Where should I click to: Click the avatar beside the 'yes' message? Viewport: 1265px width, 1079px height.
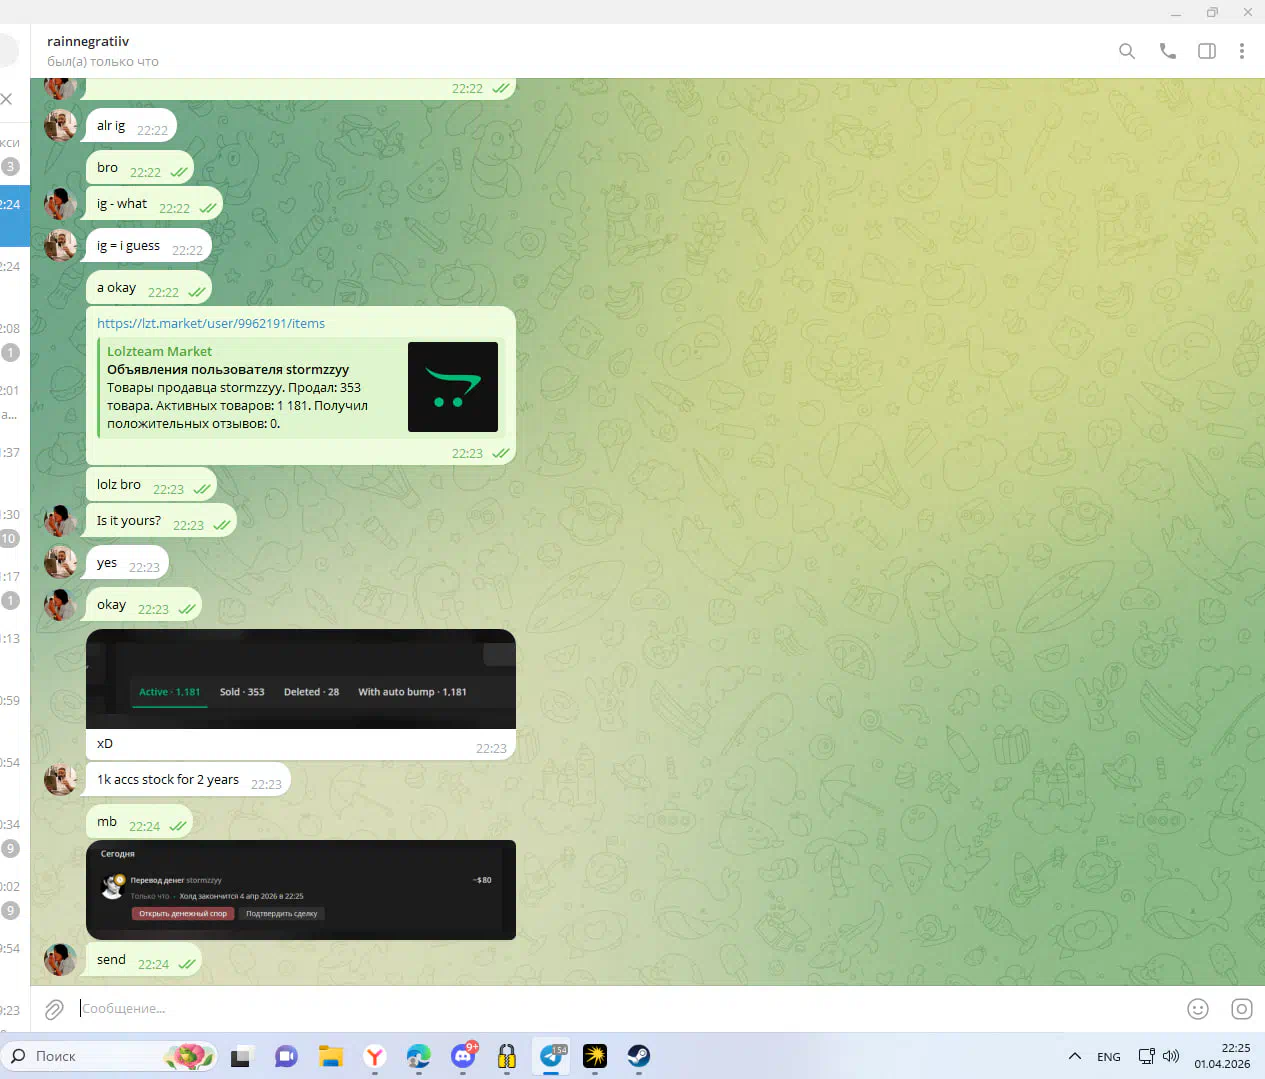coord(61,562)
